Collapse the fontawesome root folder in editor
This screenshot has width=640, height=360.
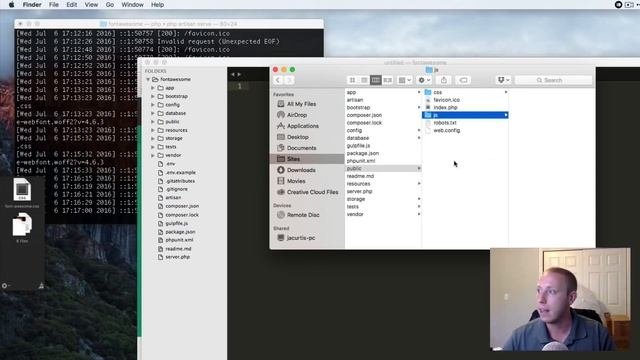pyautogui.click(x=148, y=79)
